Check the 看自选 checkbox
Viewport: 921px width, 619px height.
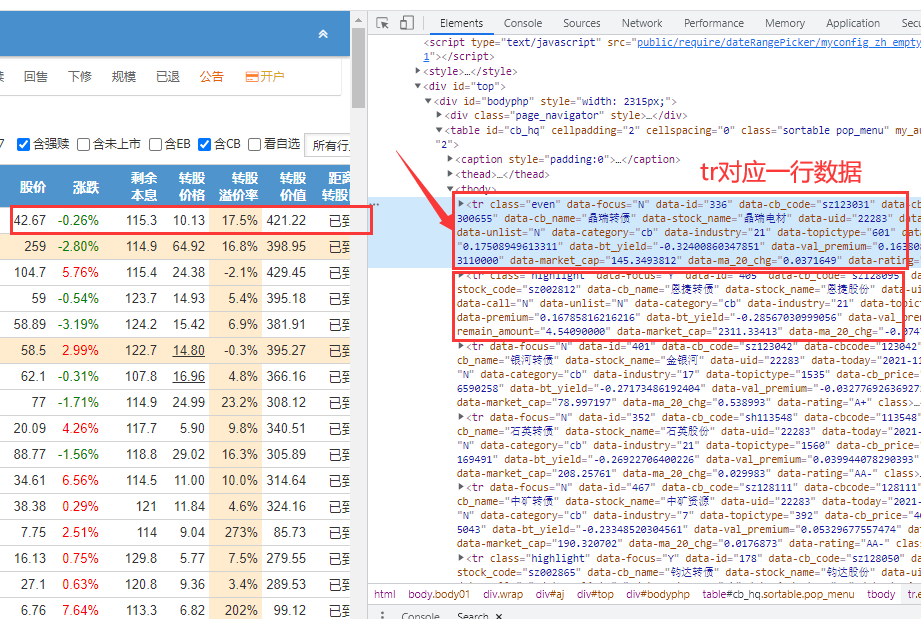pos(255,143)
